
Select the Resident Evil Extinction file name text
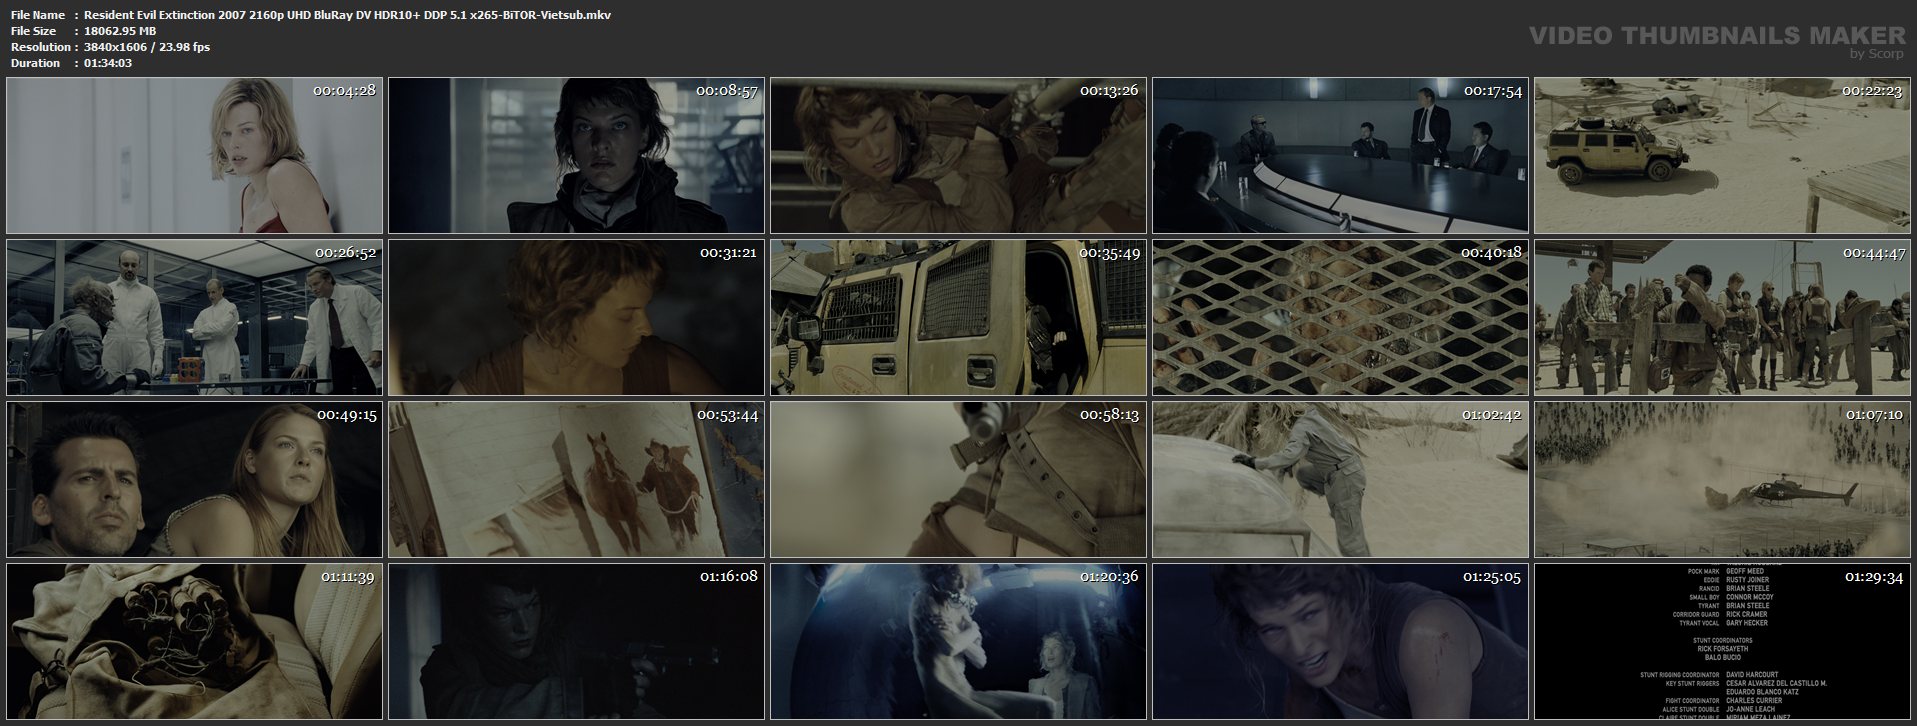point(347,15)
